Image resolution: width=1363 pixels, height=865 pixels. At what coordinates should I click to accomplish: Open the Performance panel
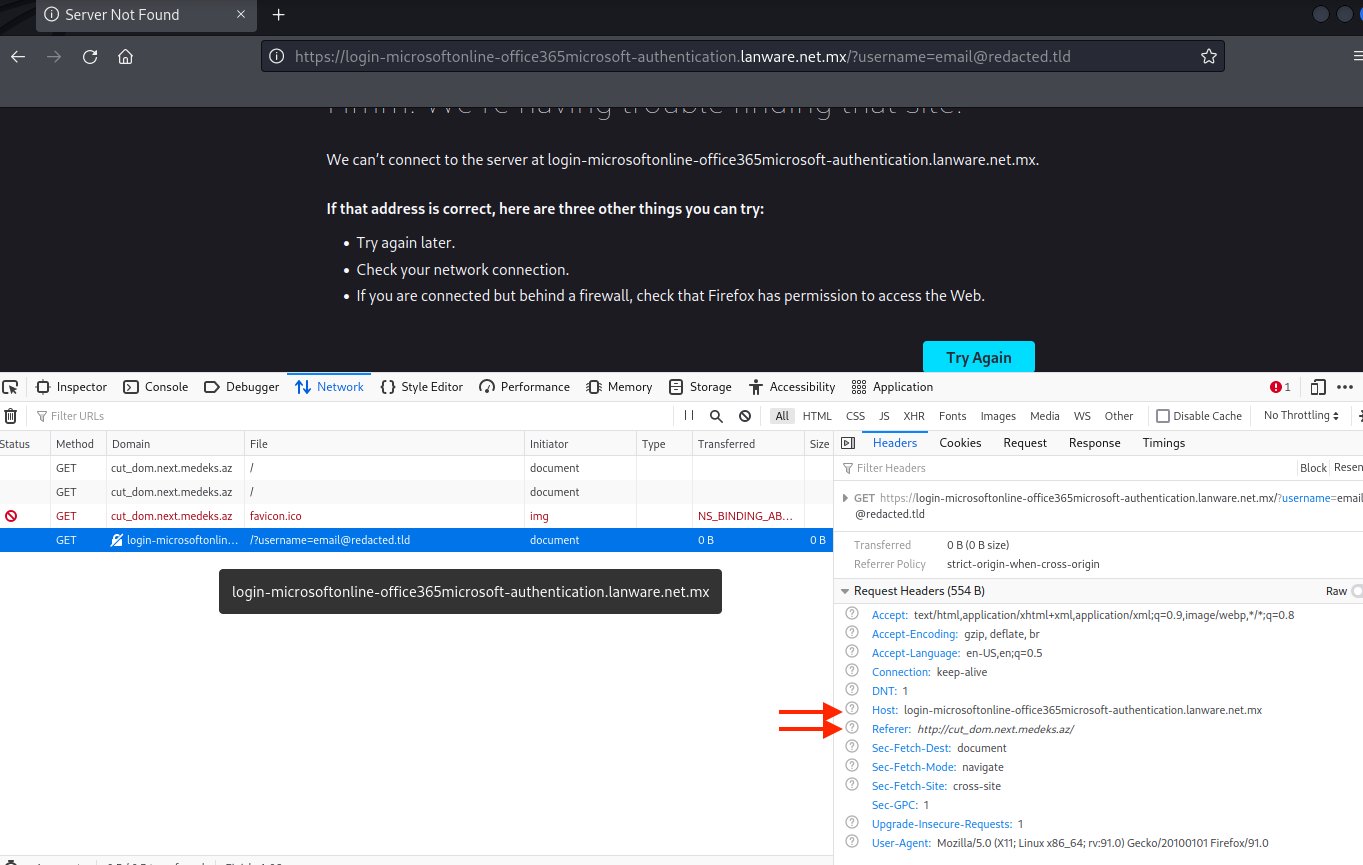tap(524, 387)
